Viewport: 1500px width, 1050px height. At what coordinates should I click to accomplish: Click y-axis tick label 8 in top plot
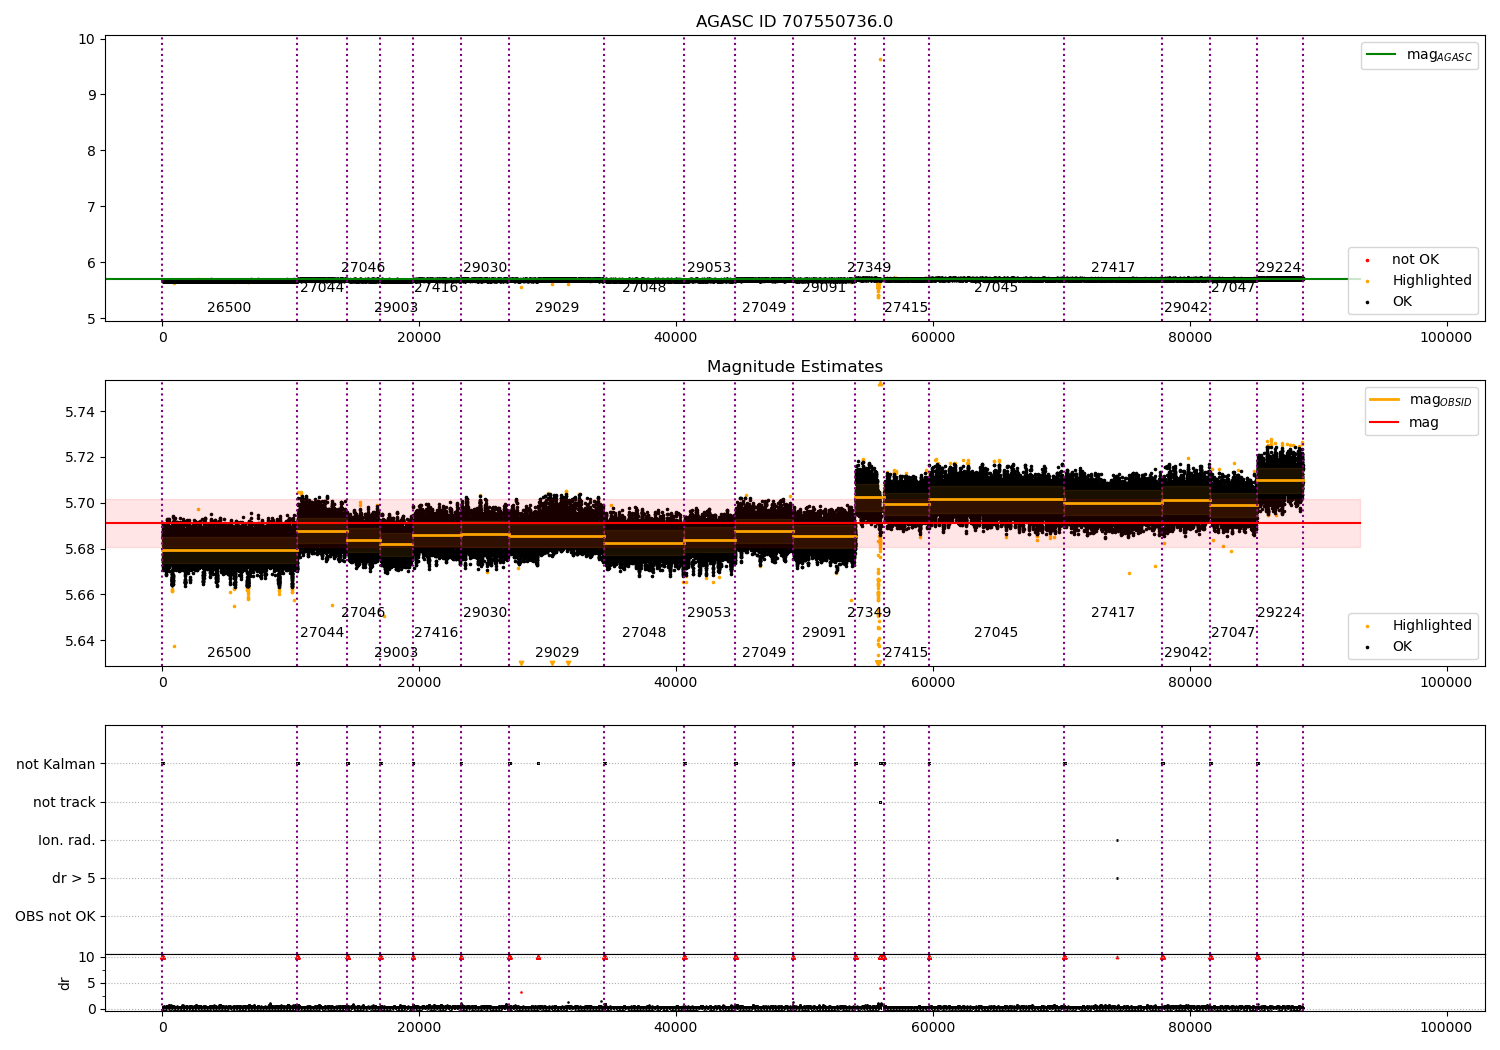(91, 151)
